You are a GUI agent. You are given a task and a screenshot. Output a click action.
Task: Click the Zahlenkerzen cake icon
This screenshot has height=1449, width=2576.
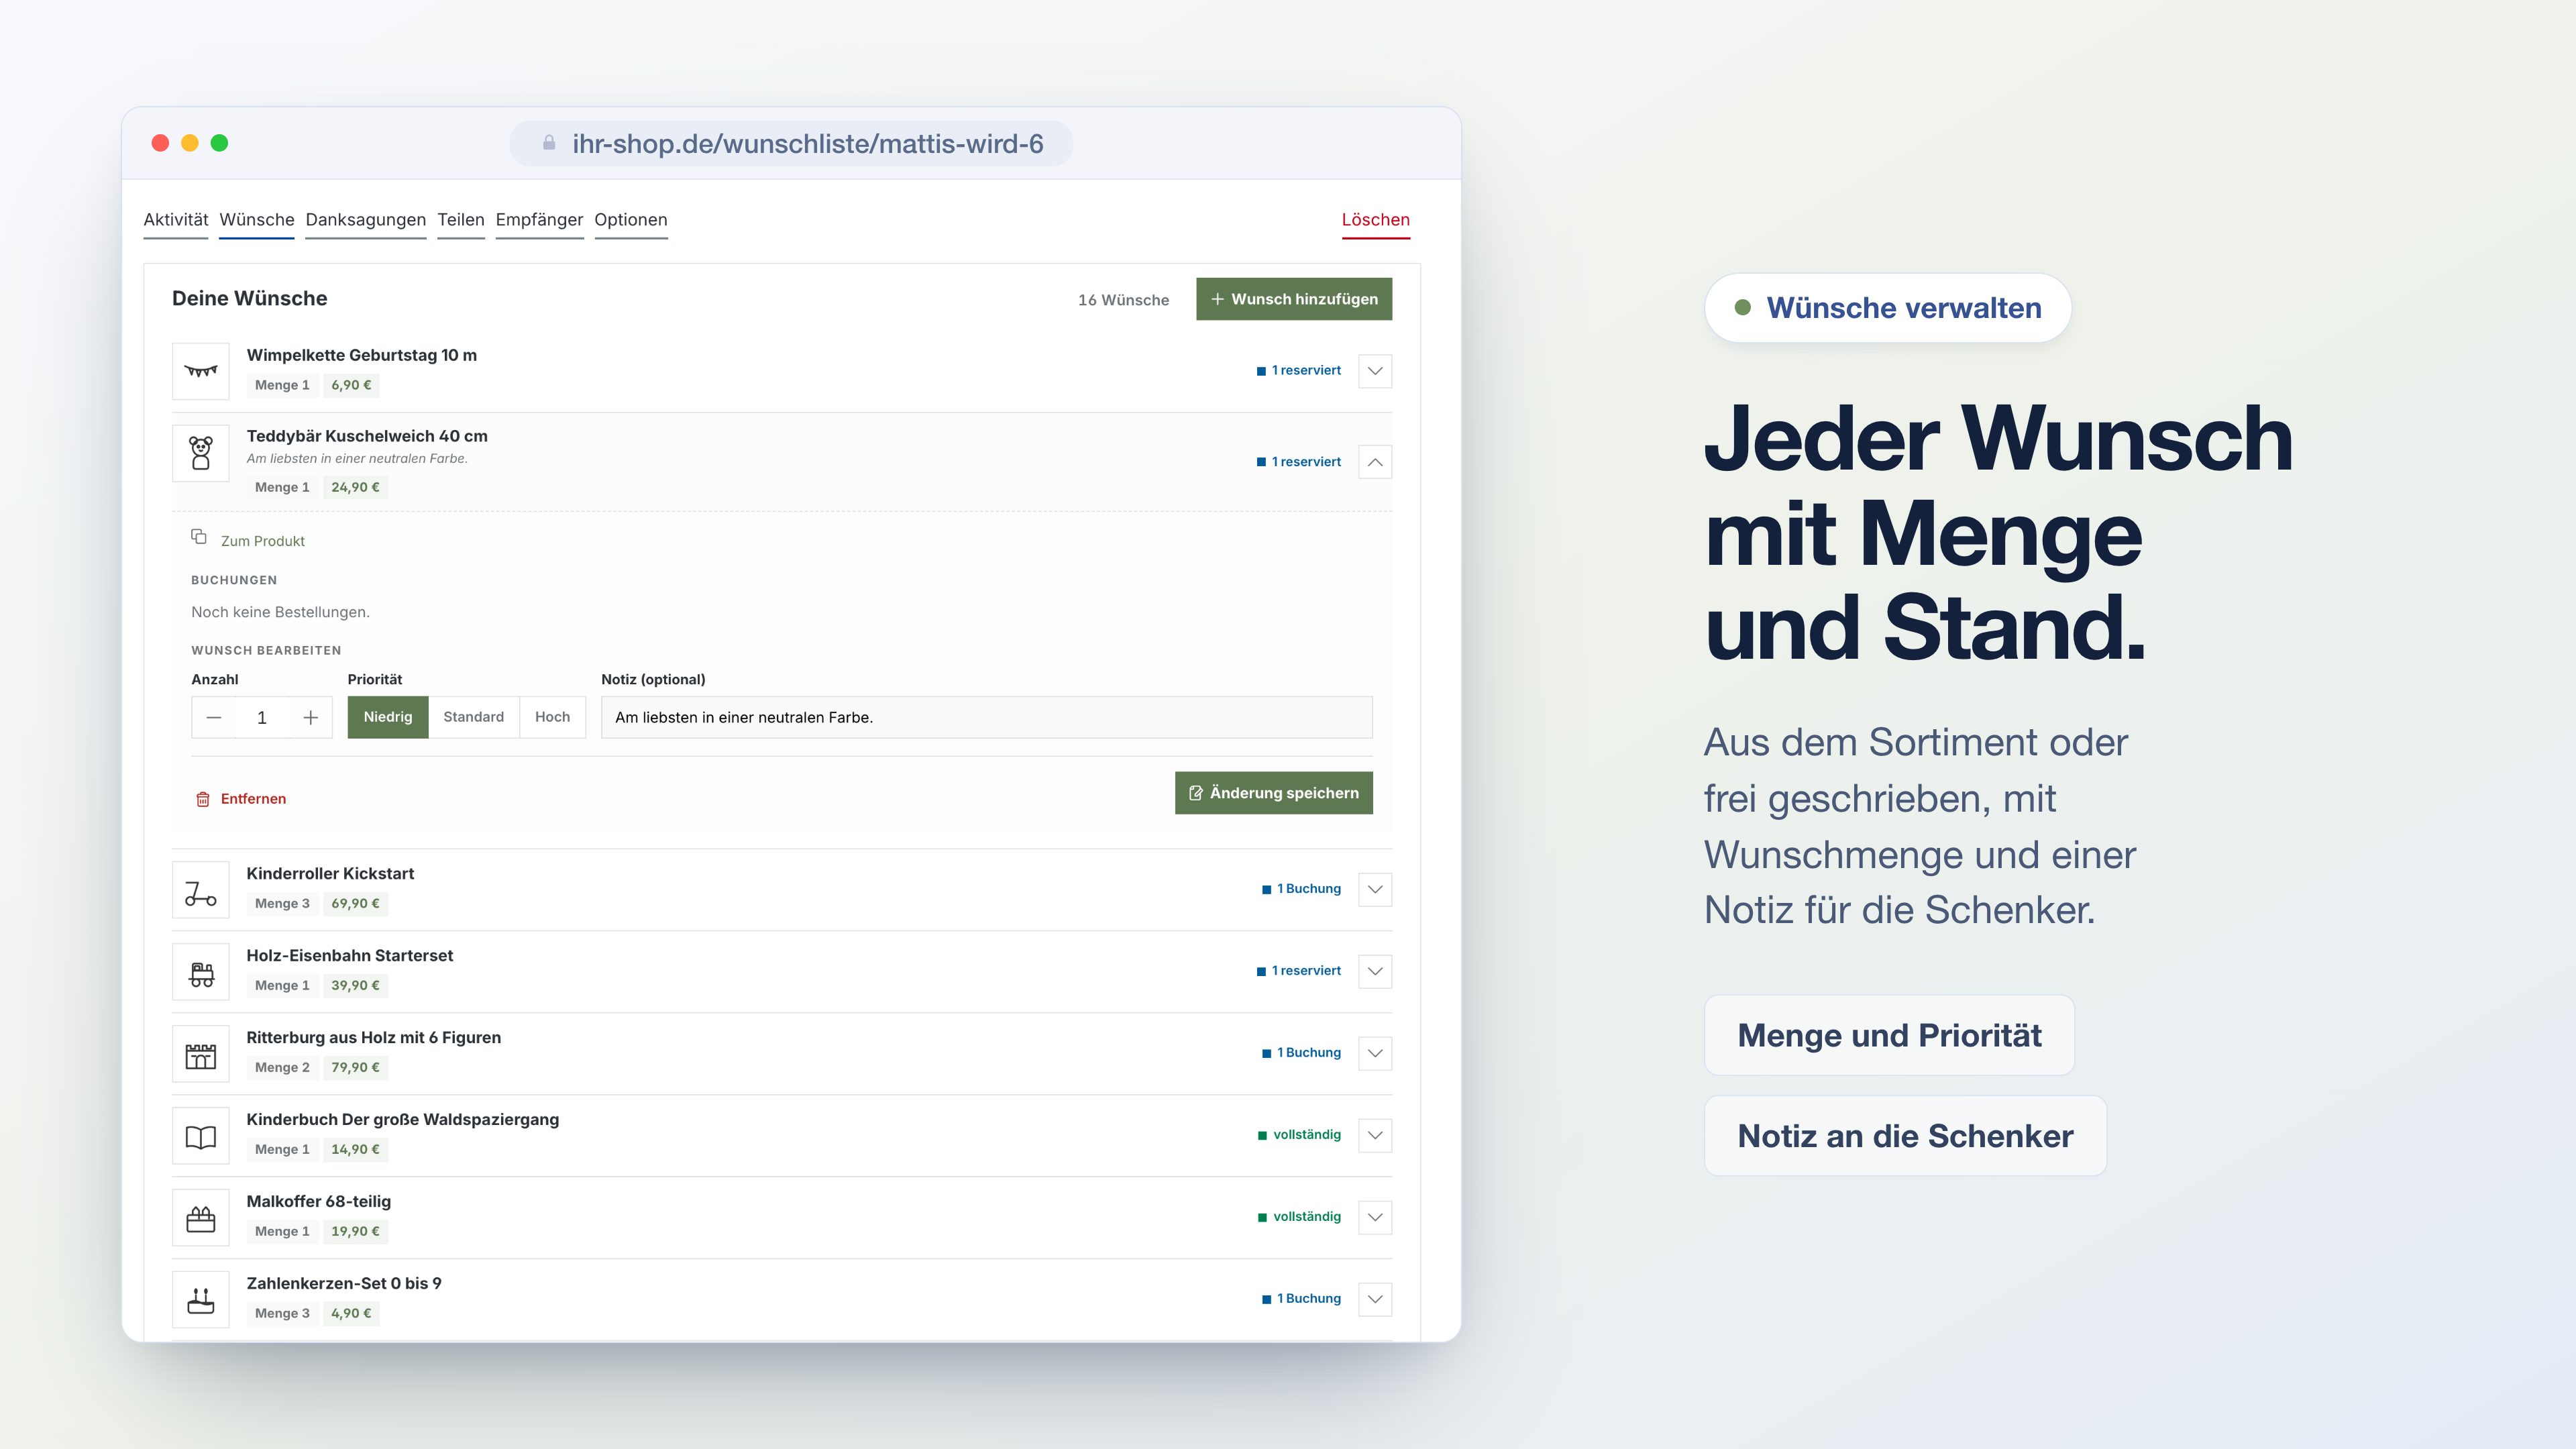(x=201, y=1300)
